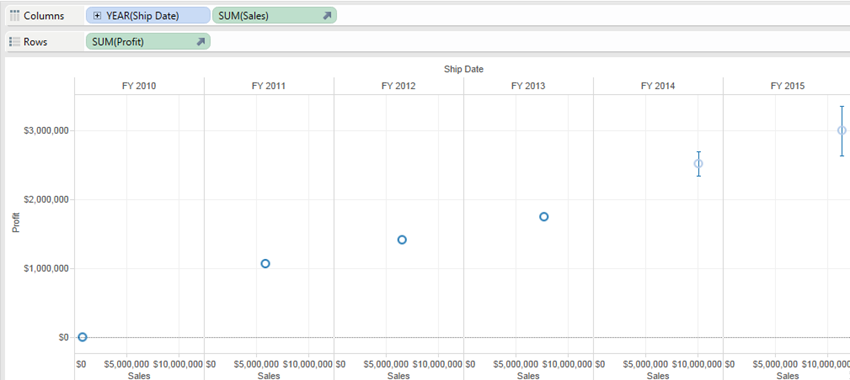The height and width of the screenshot is (380, 850).
Task: Select the SUM(Sales) pill in Columns
Action: click(274, 16)
